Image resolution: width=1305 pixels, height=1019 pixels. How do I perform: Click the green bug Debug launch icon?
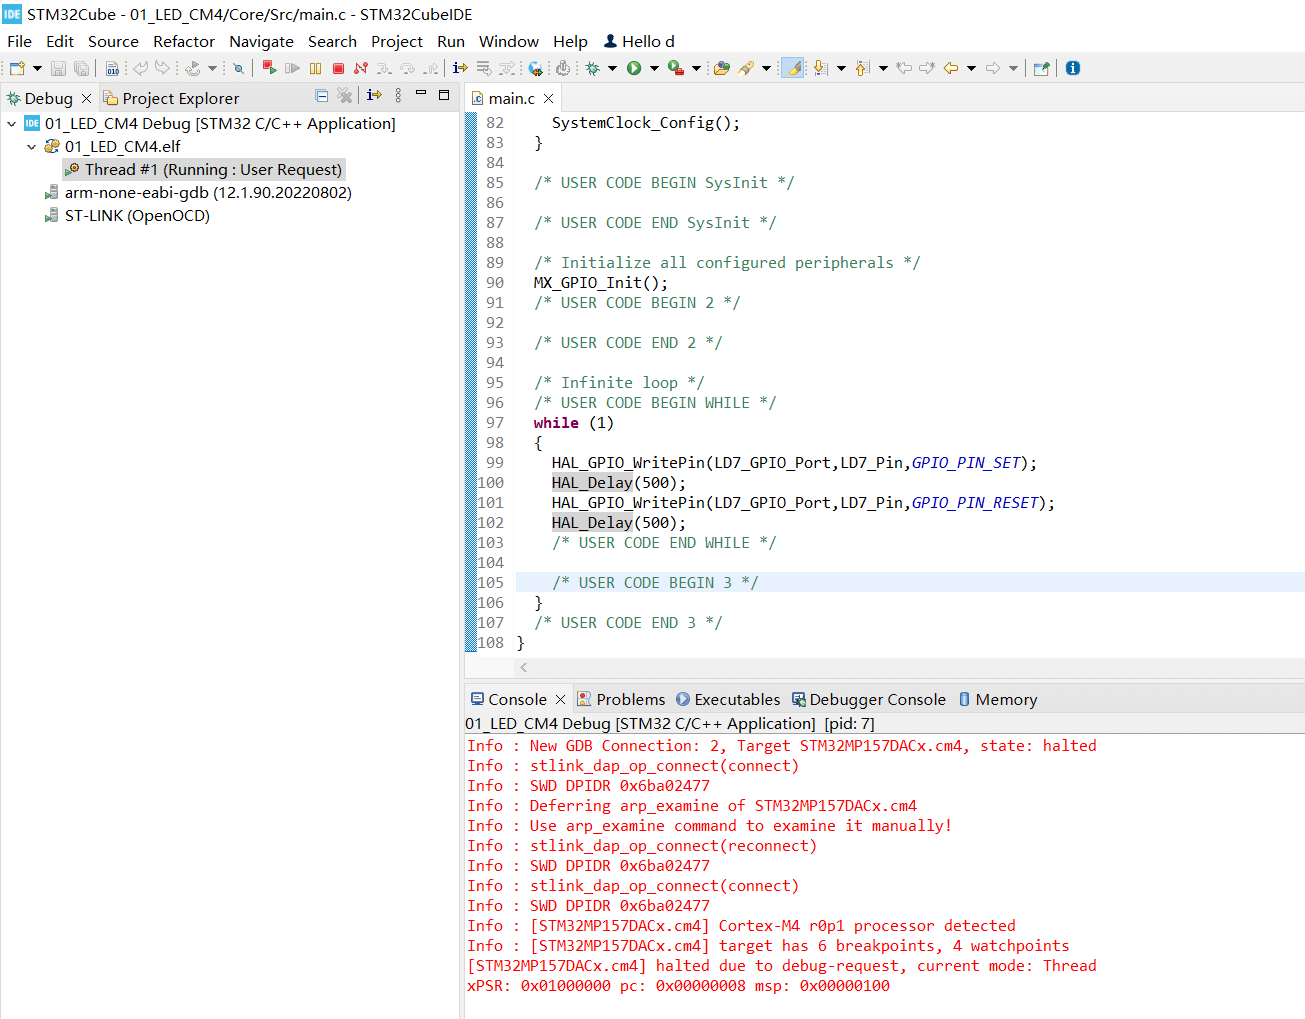point(592,68)
